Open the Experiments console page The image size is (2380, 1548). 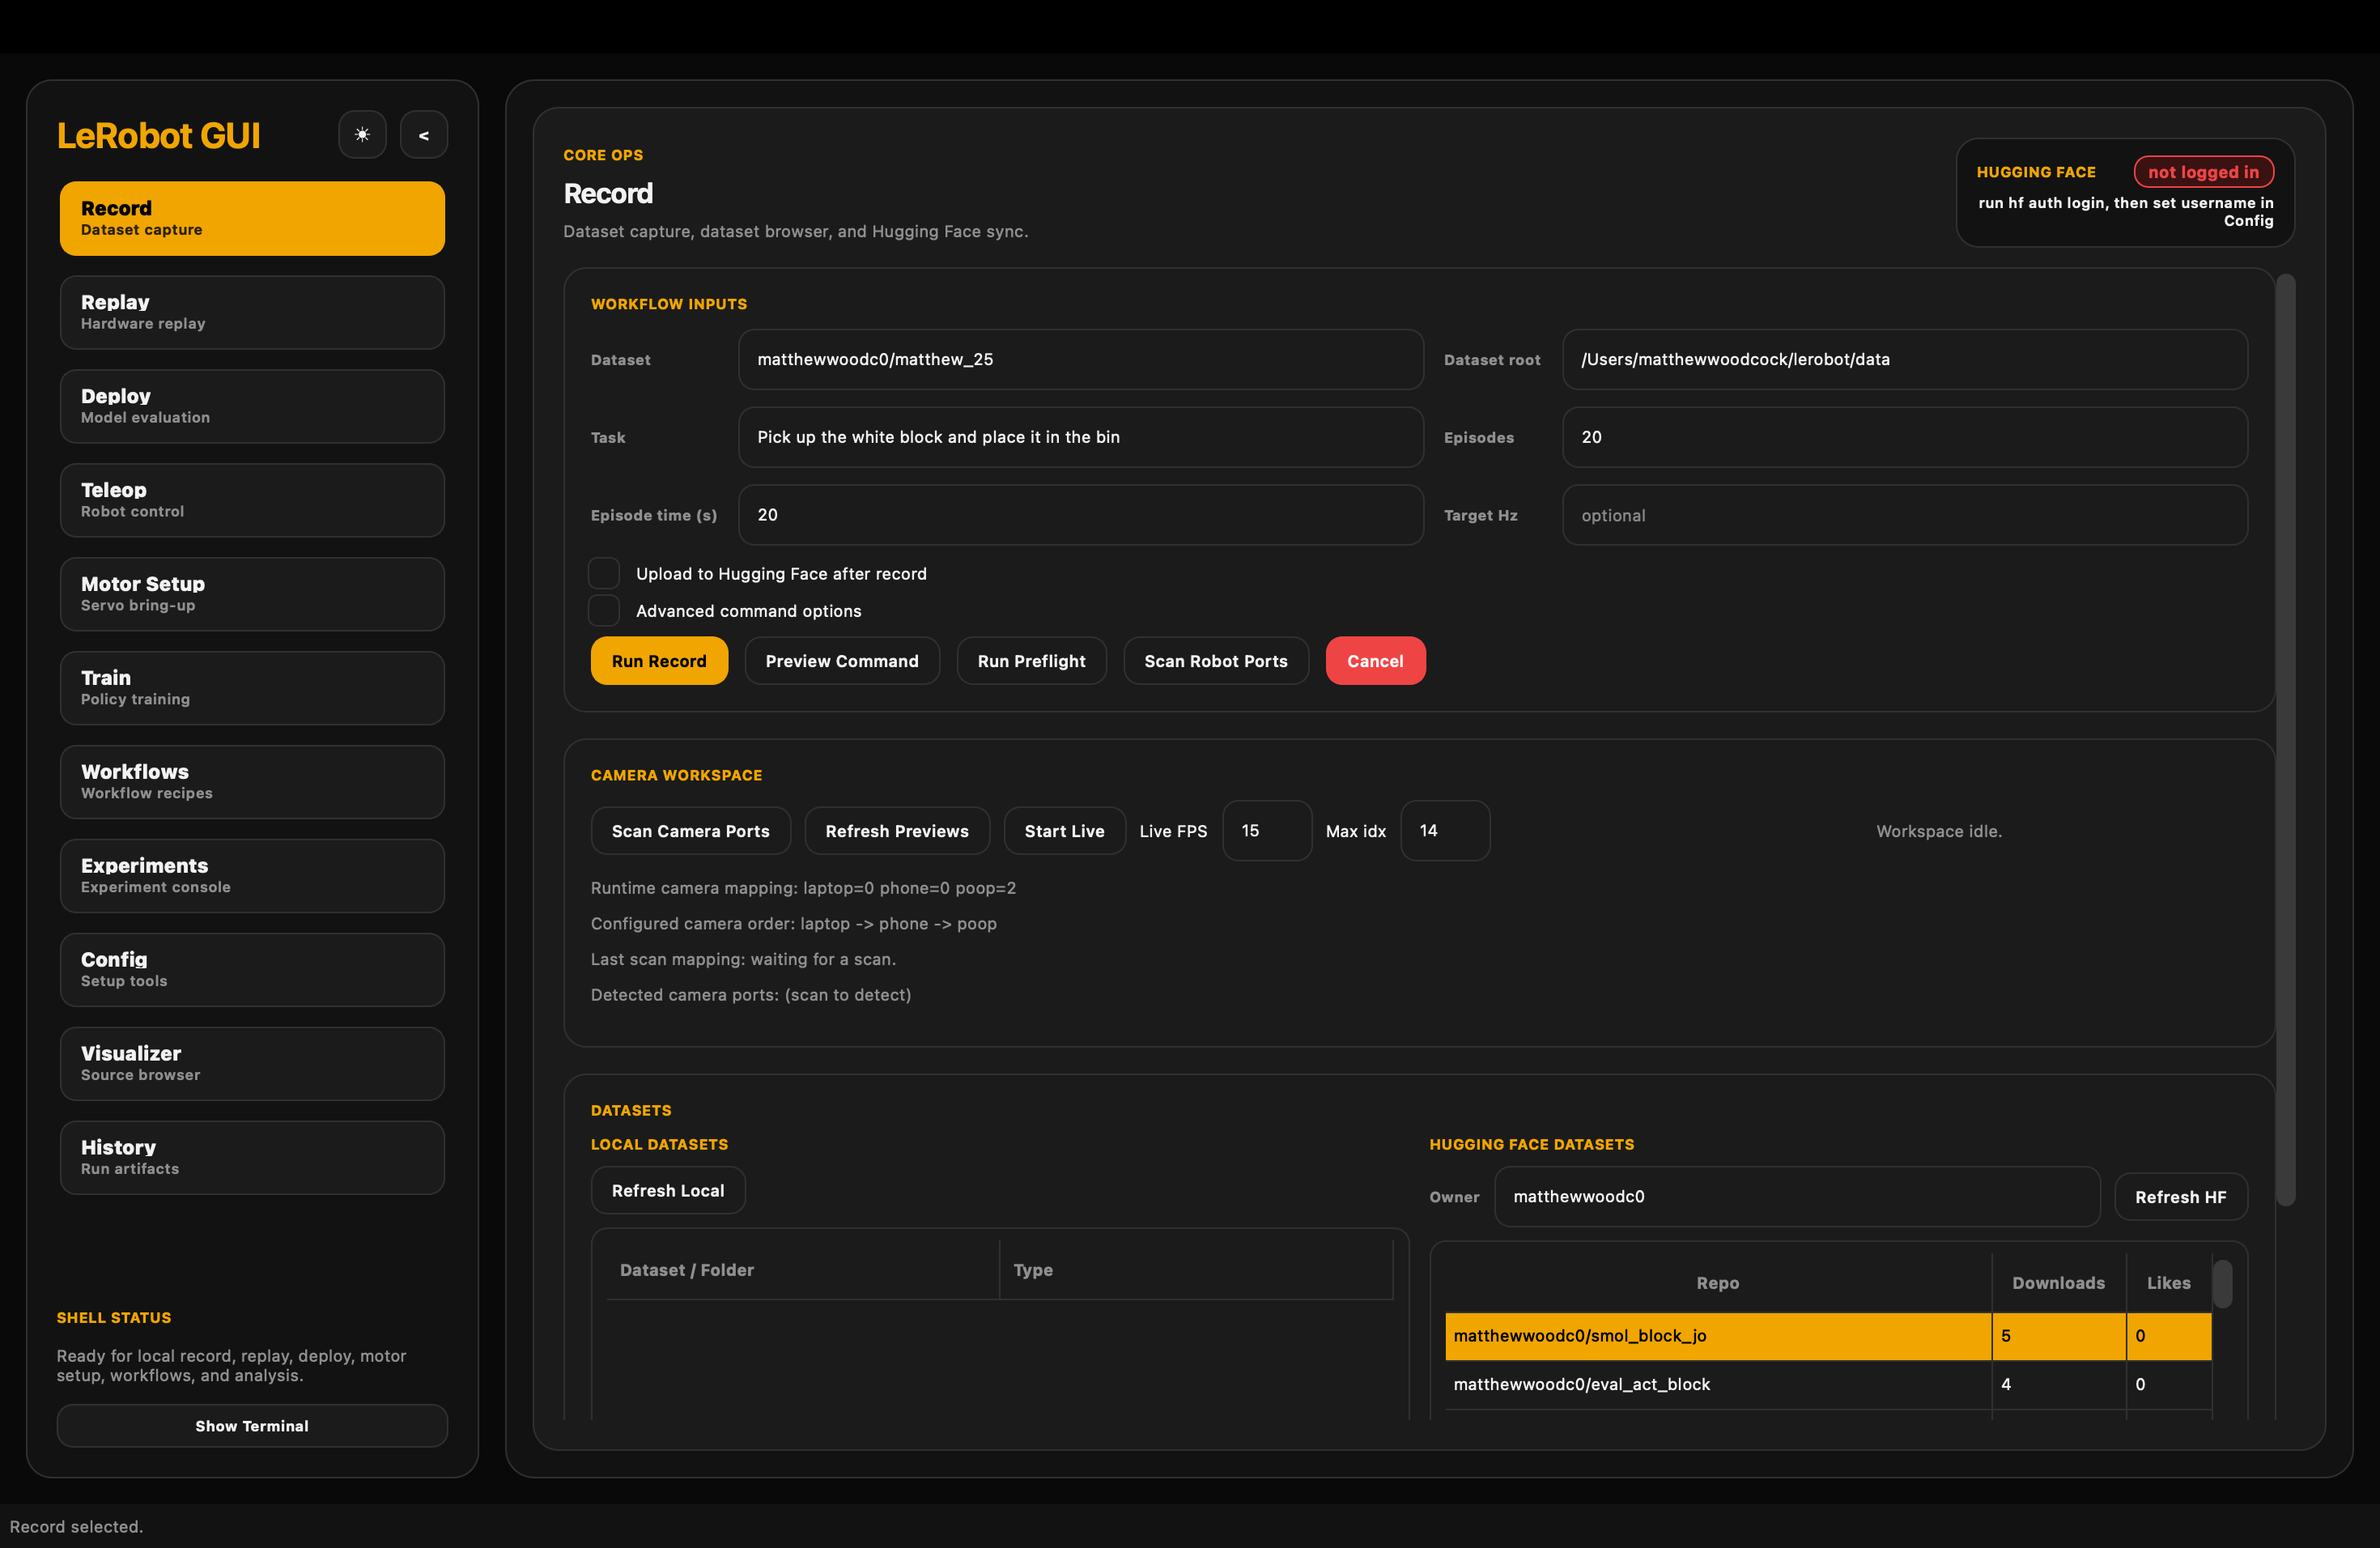click(x=252, y=876)
